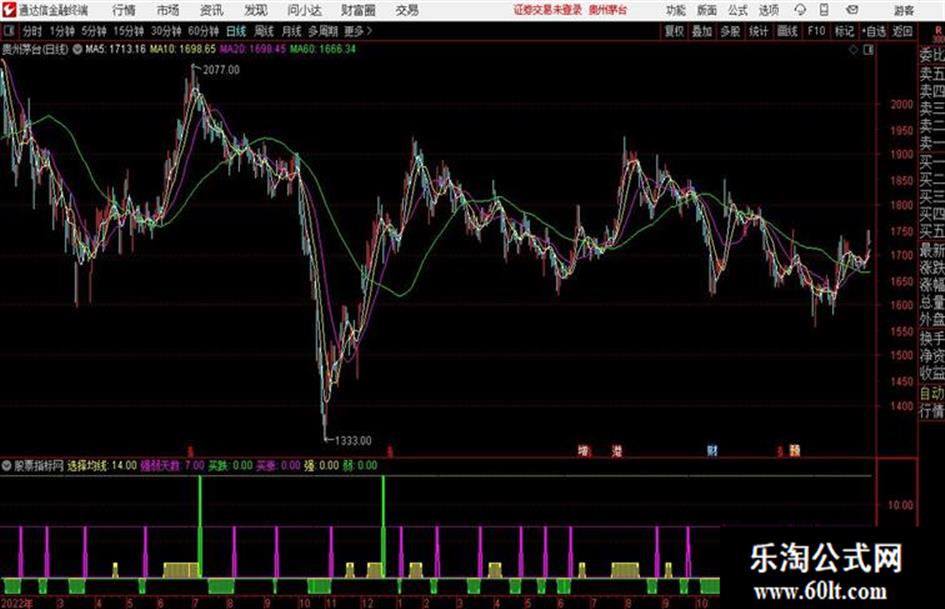Click the MA10: 1698.65 indicator value

pos(183,49)
